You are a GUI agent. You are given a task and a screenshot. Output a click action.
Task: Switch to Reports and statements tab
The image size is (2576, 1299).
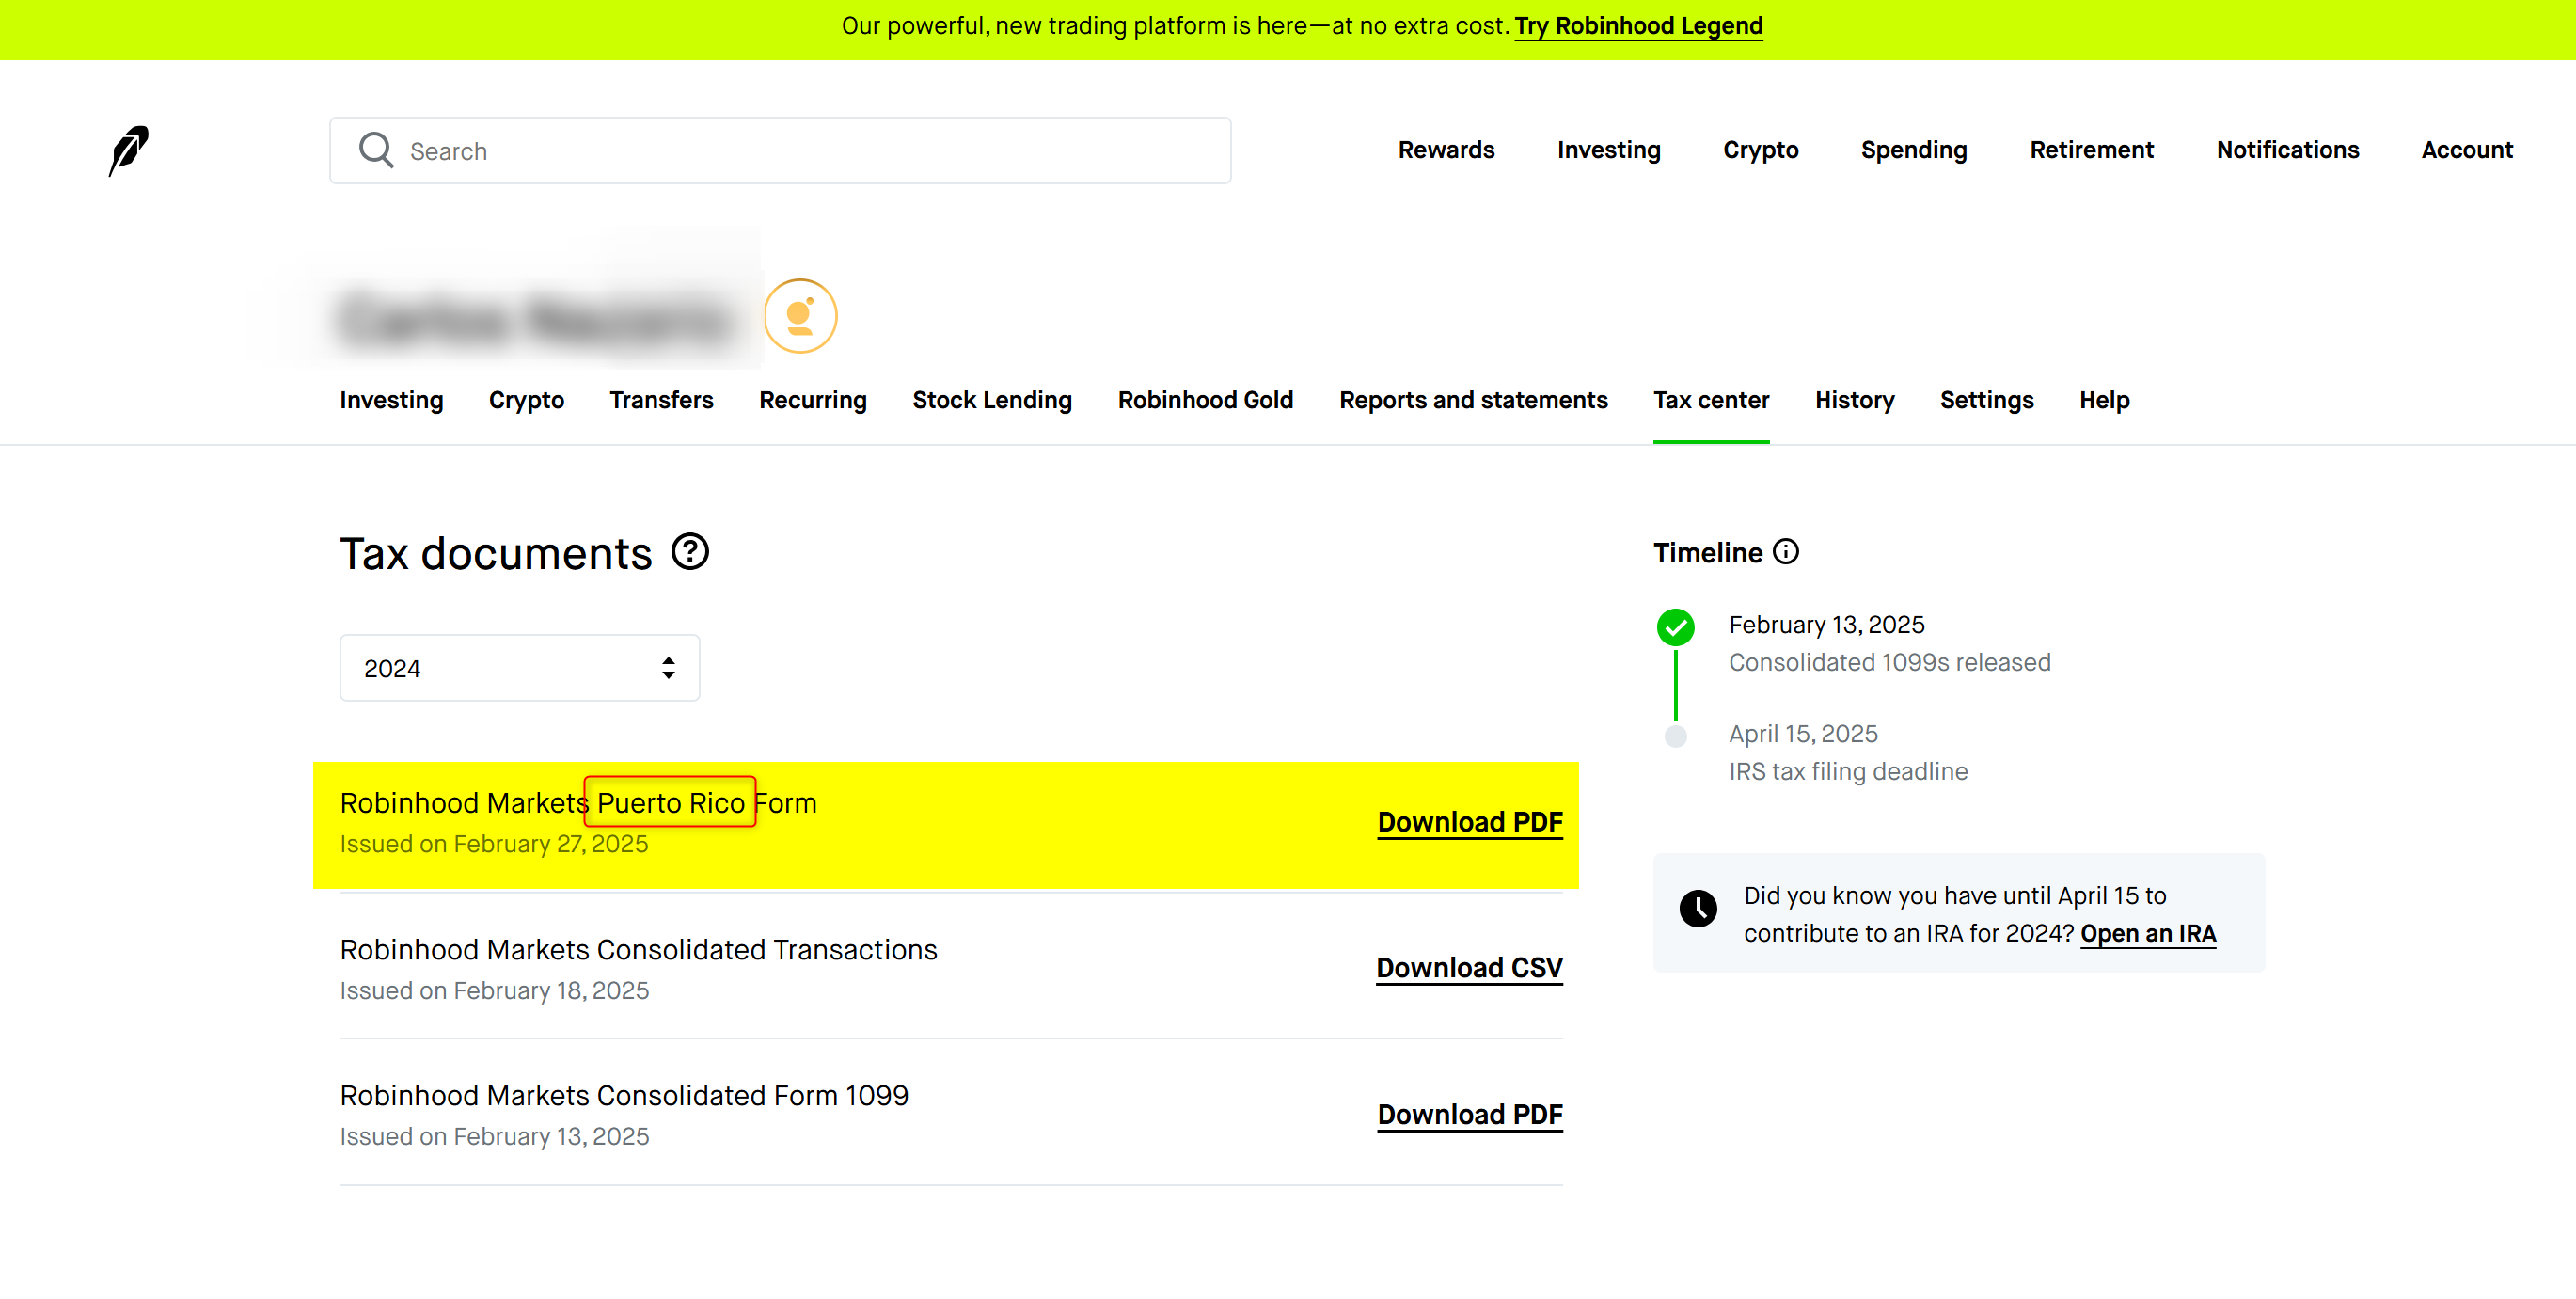[1473, 400]
